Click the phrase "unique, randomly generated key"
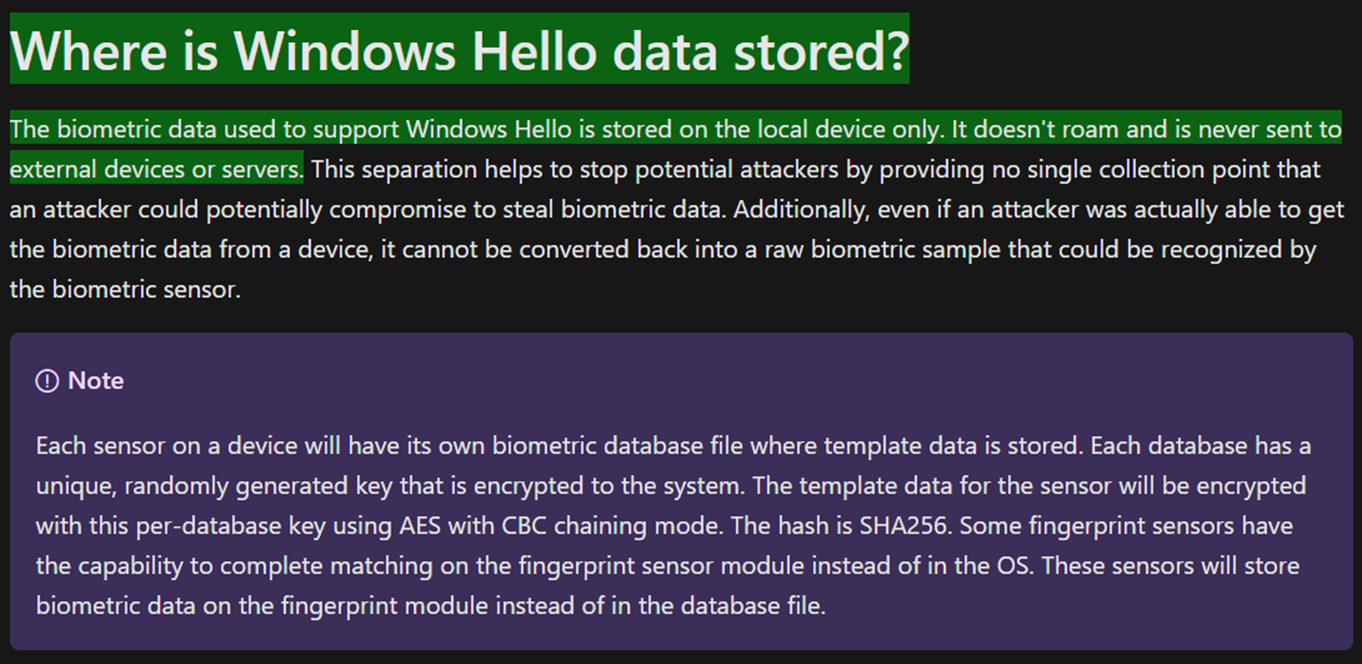The width and height of the screenshot is (1362, 664). click(189, 486)
